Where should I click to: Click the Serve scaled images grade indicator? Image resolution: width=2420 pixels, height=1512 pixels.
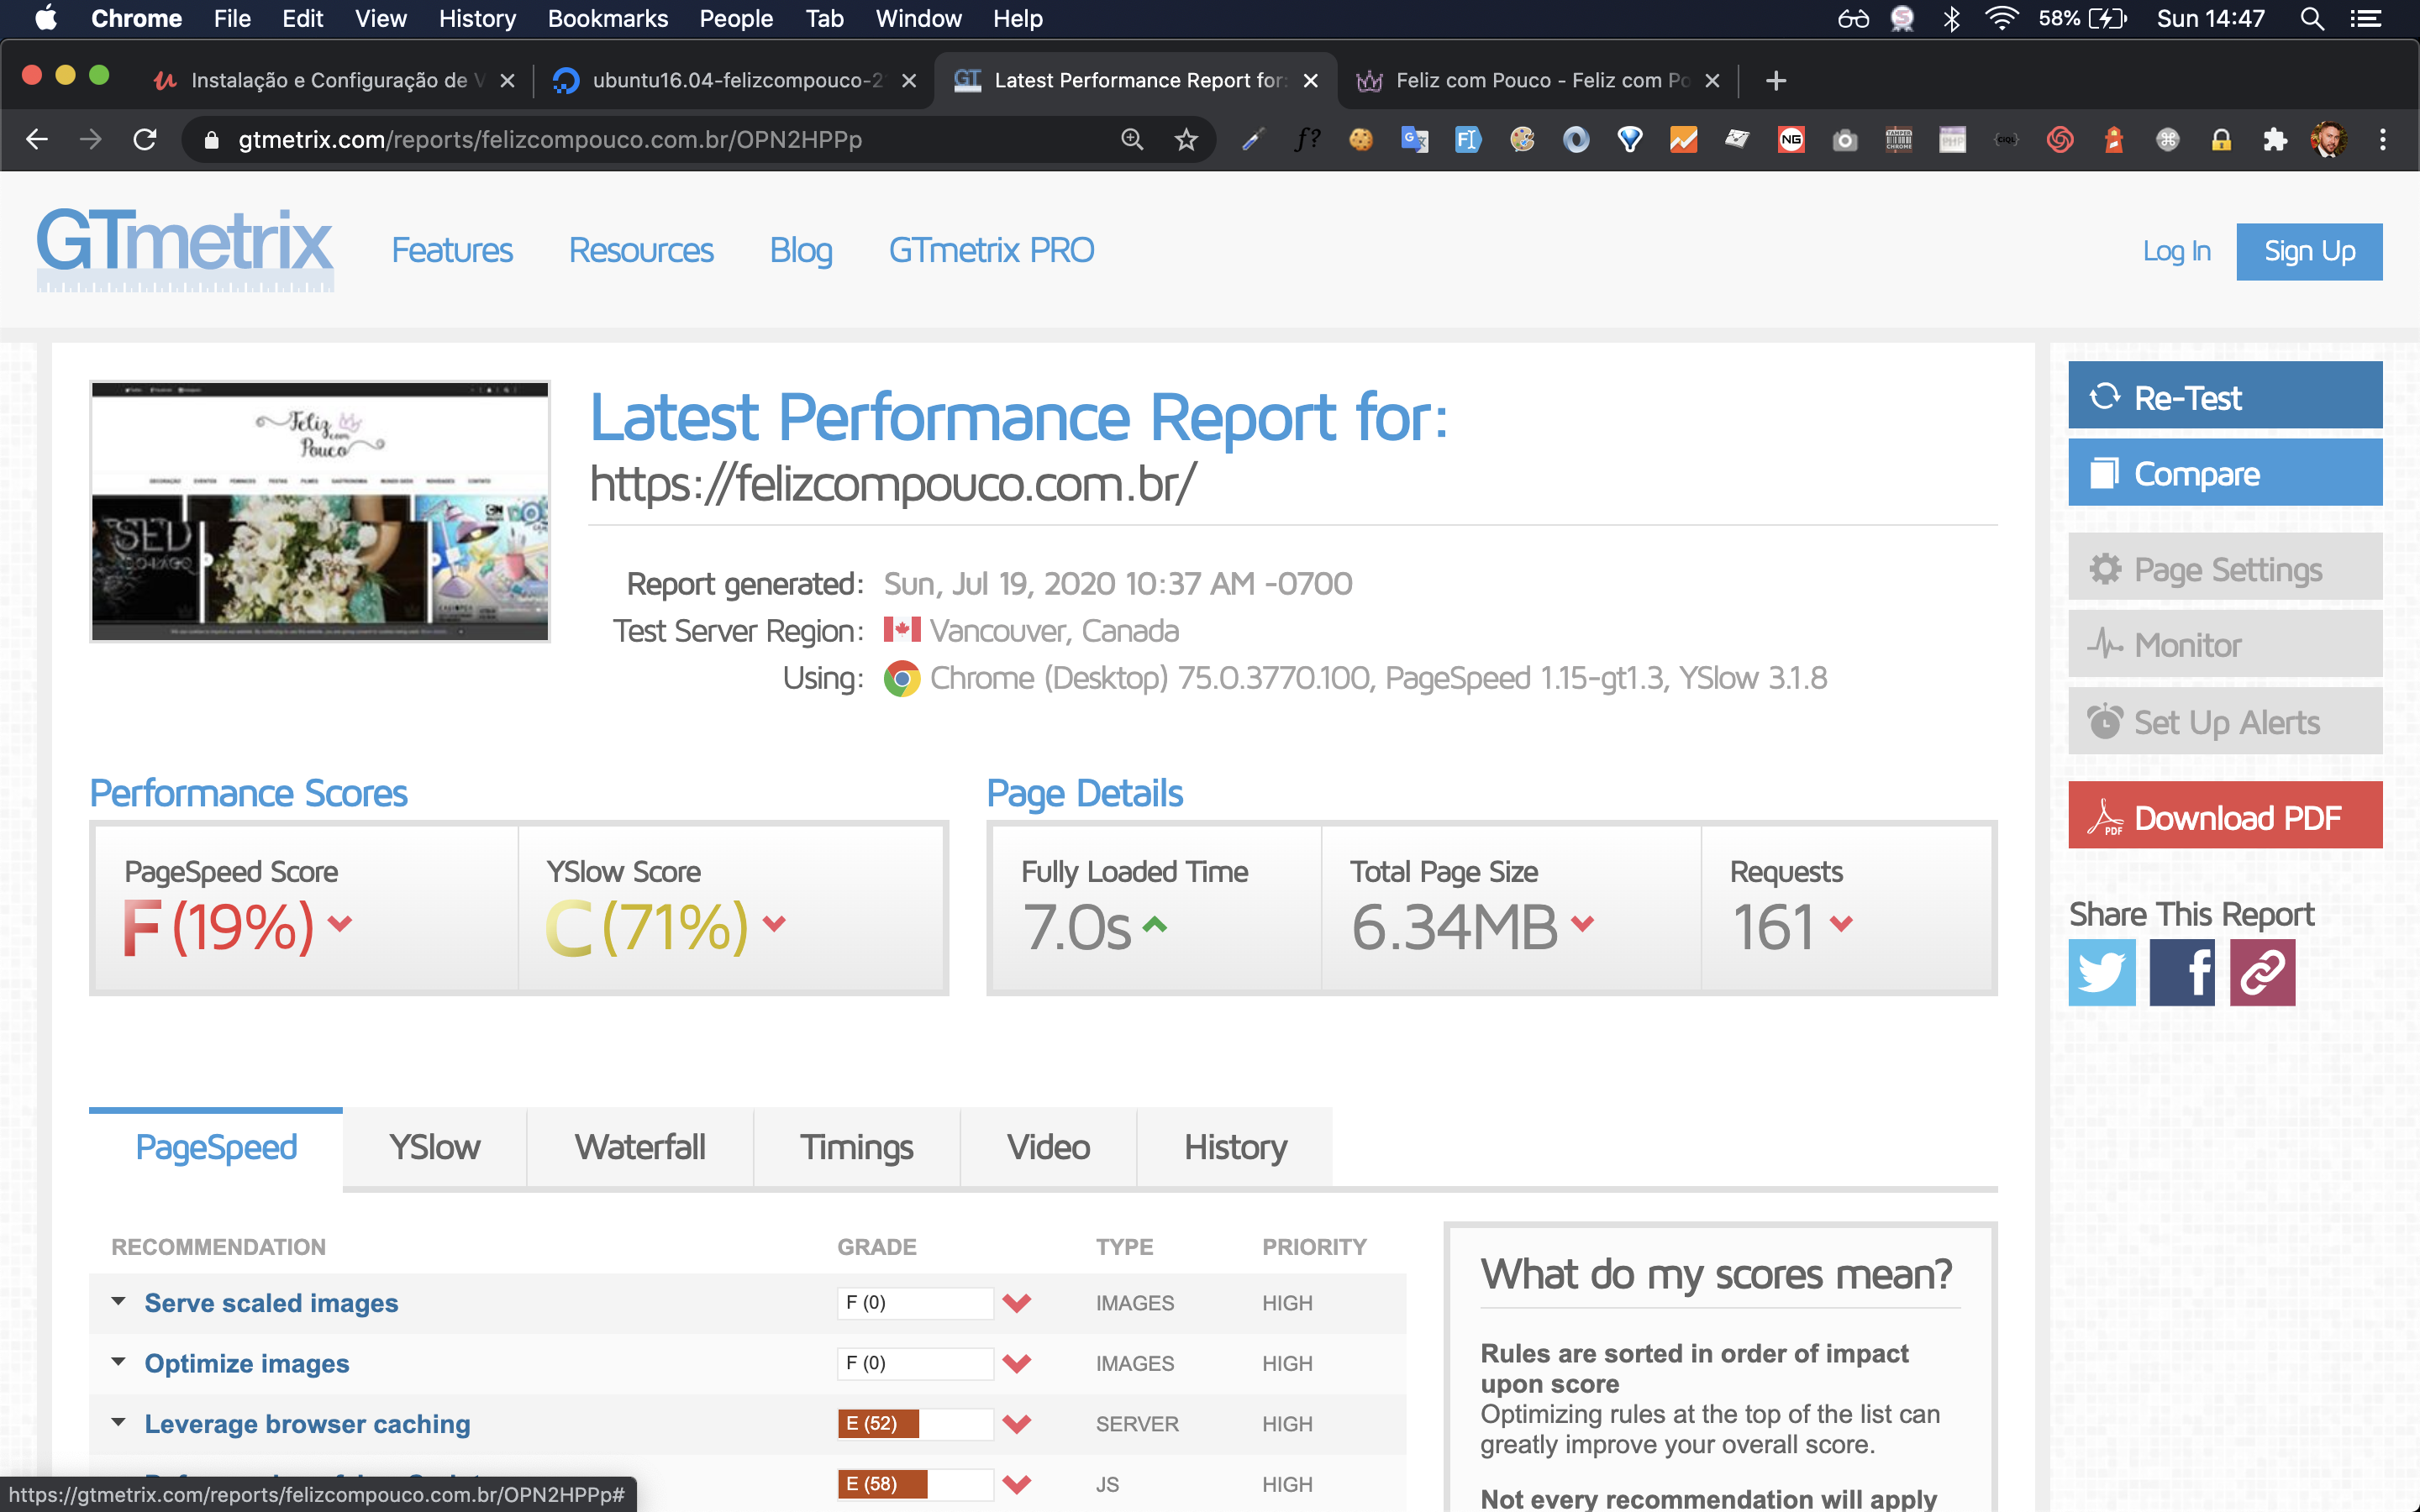coord(915,1303)
